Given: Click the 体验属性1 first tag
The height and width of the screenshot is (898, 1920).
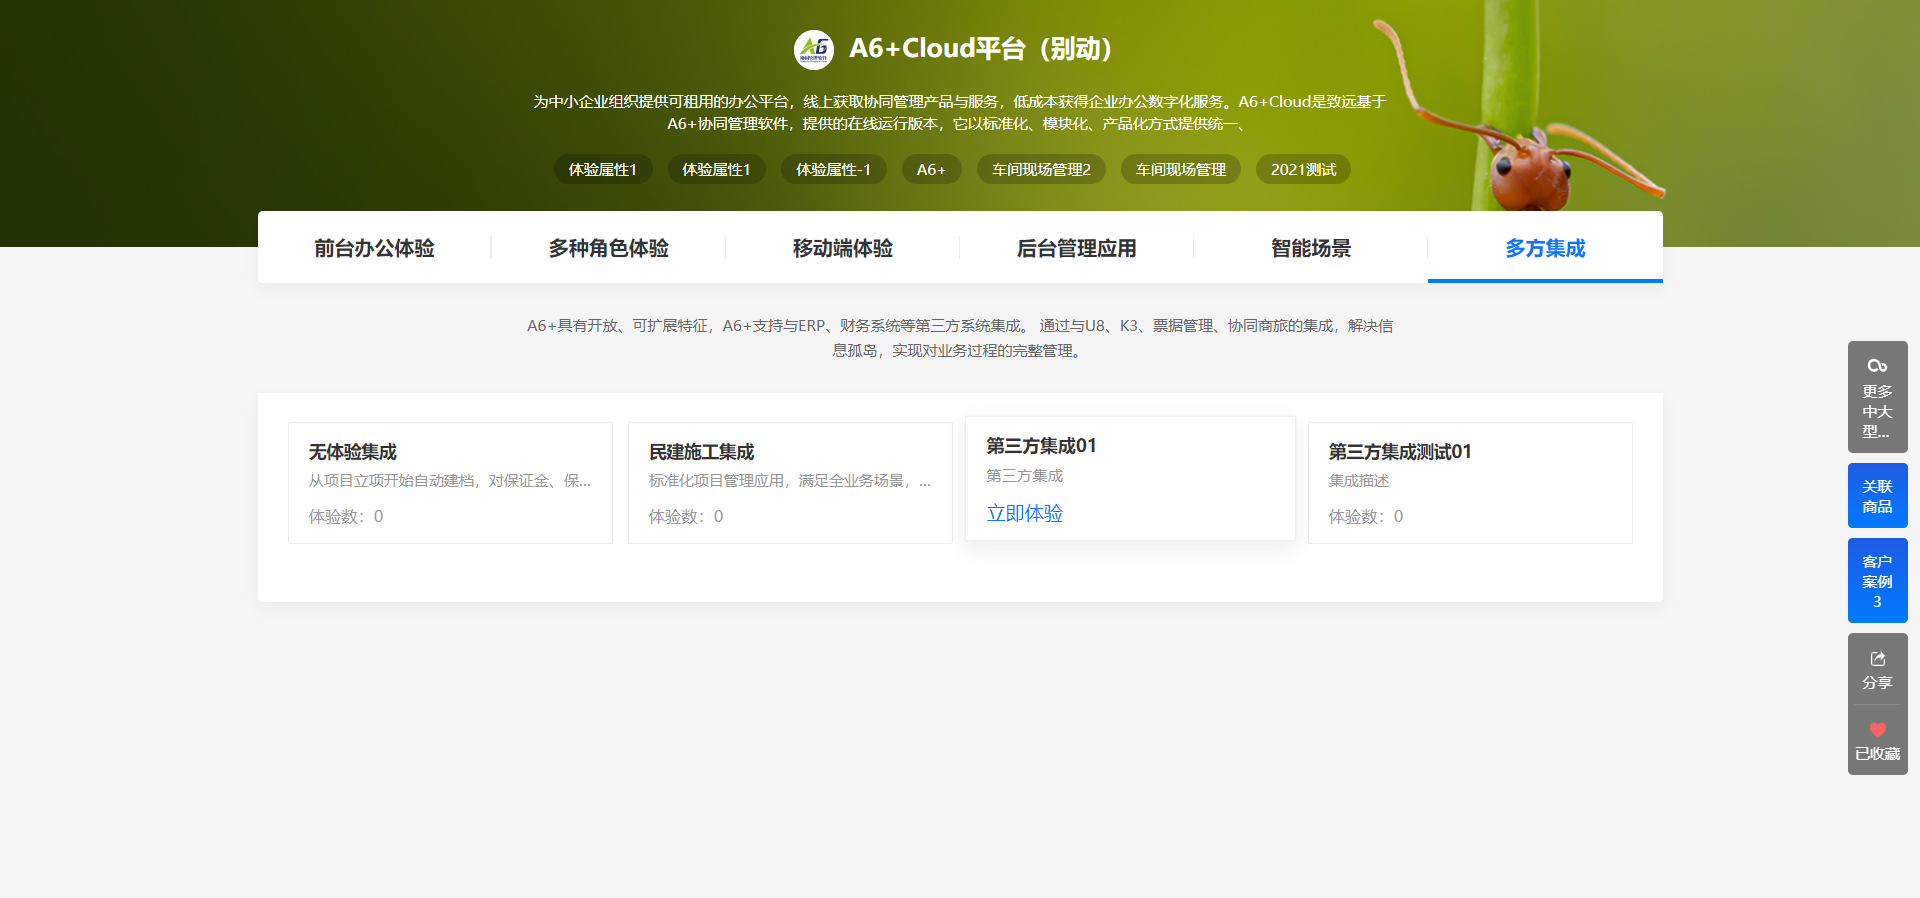Looking at the screenshot, I should point(603,170).
